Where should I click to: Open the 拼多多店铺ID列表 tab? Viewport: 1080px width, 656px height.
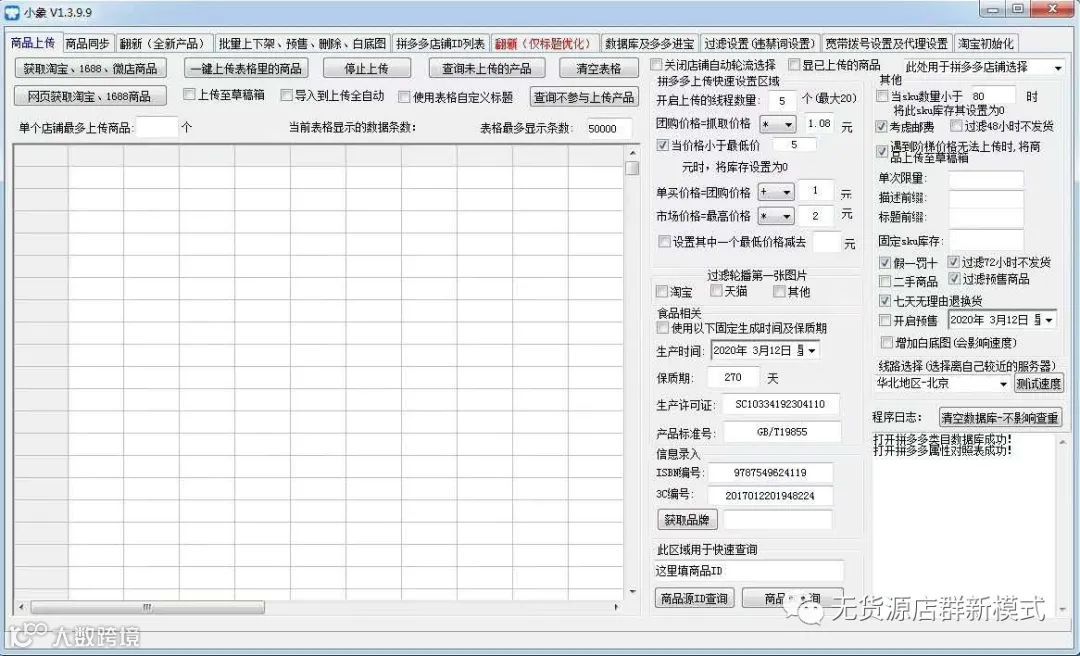tap(440, 43)
